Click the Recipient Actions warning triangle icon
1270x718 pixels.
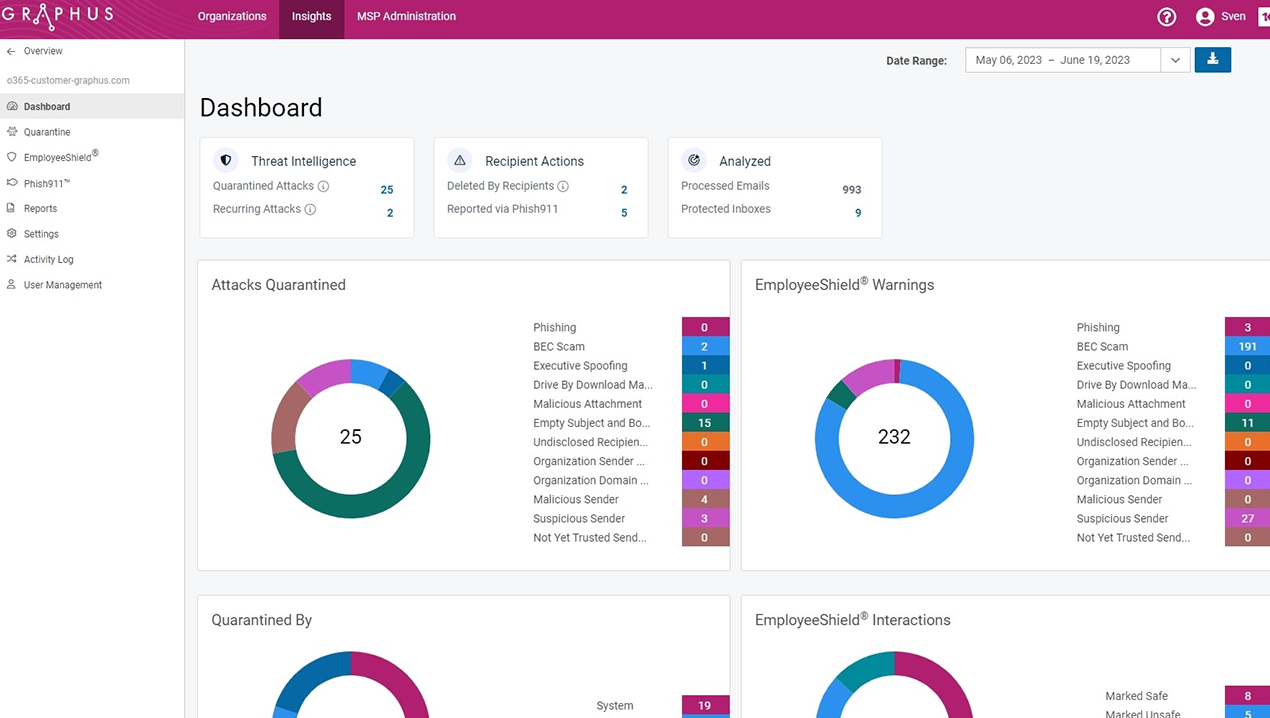460,160
